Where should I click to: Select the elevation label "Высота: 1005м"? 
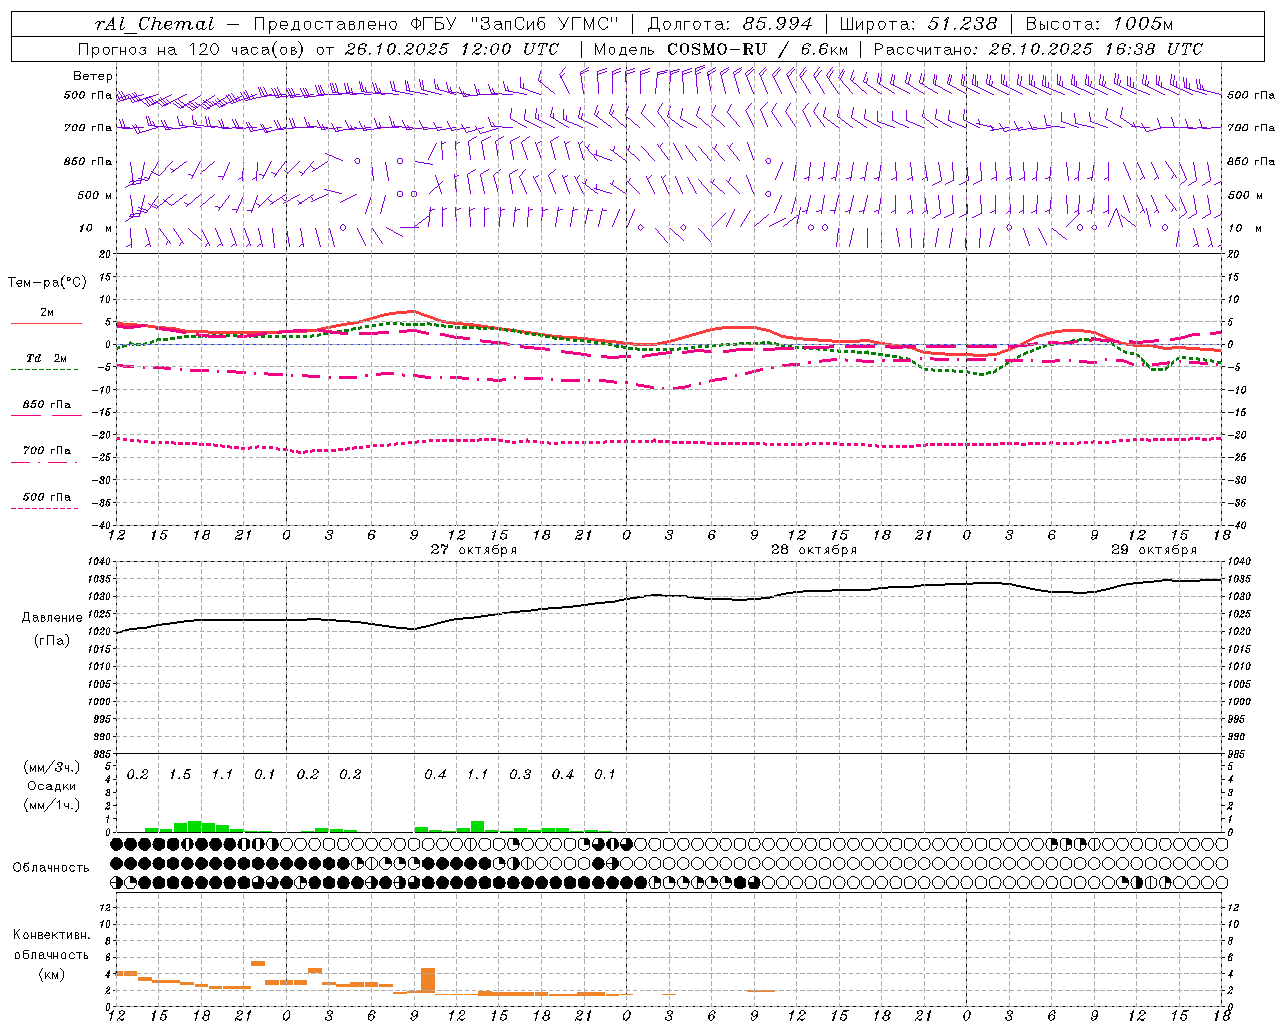coord(1098,24)
